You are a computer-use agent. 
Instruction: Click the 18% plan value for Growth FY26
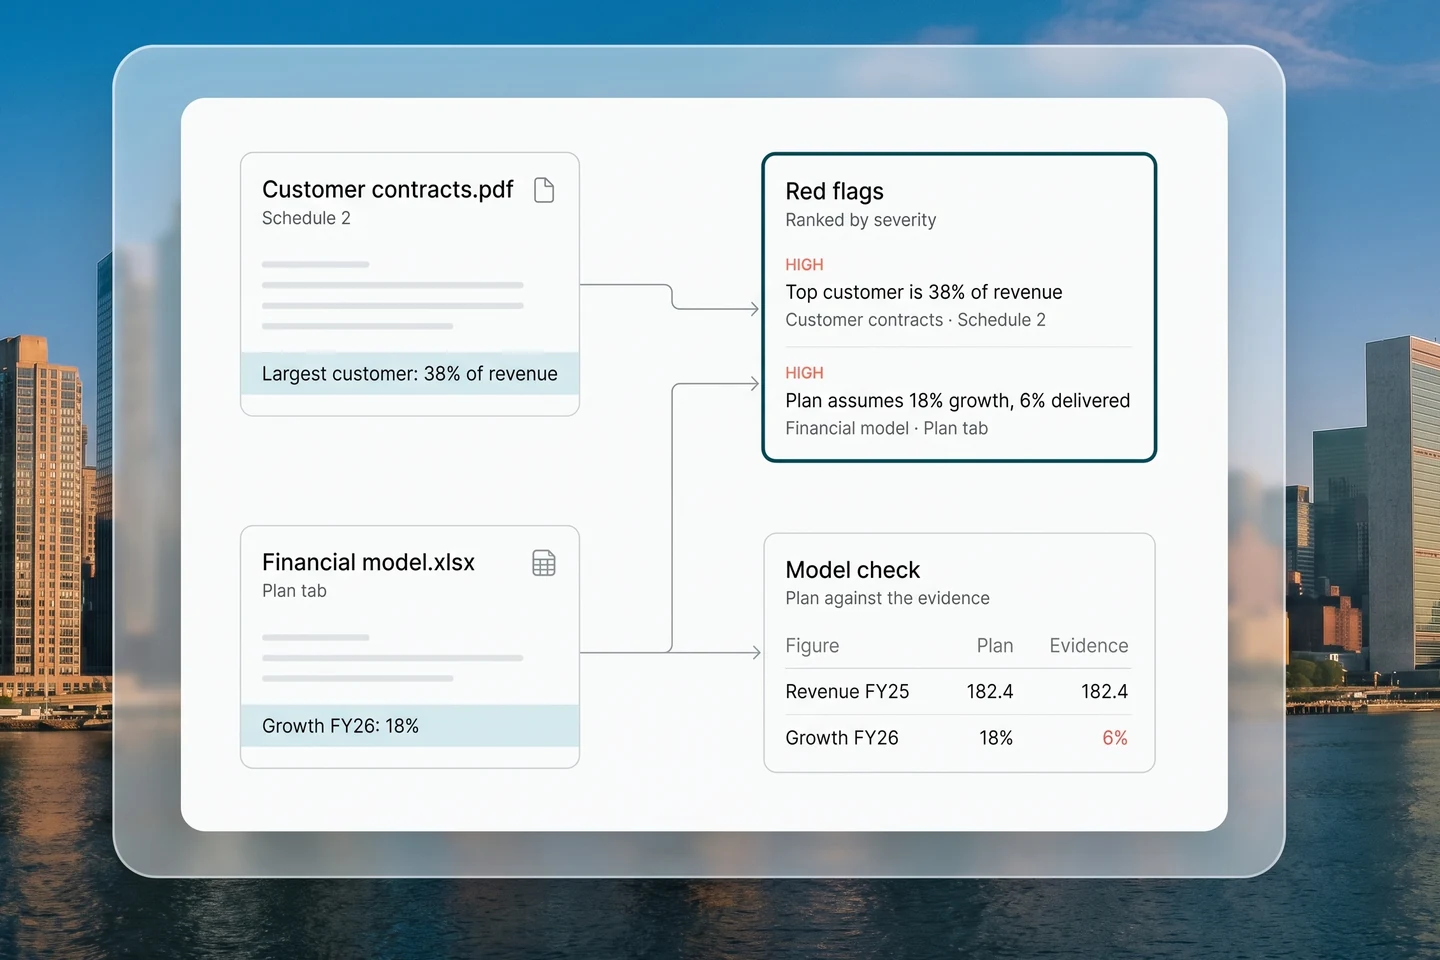point(996,738)
